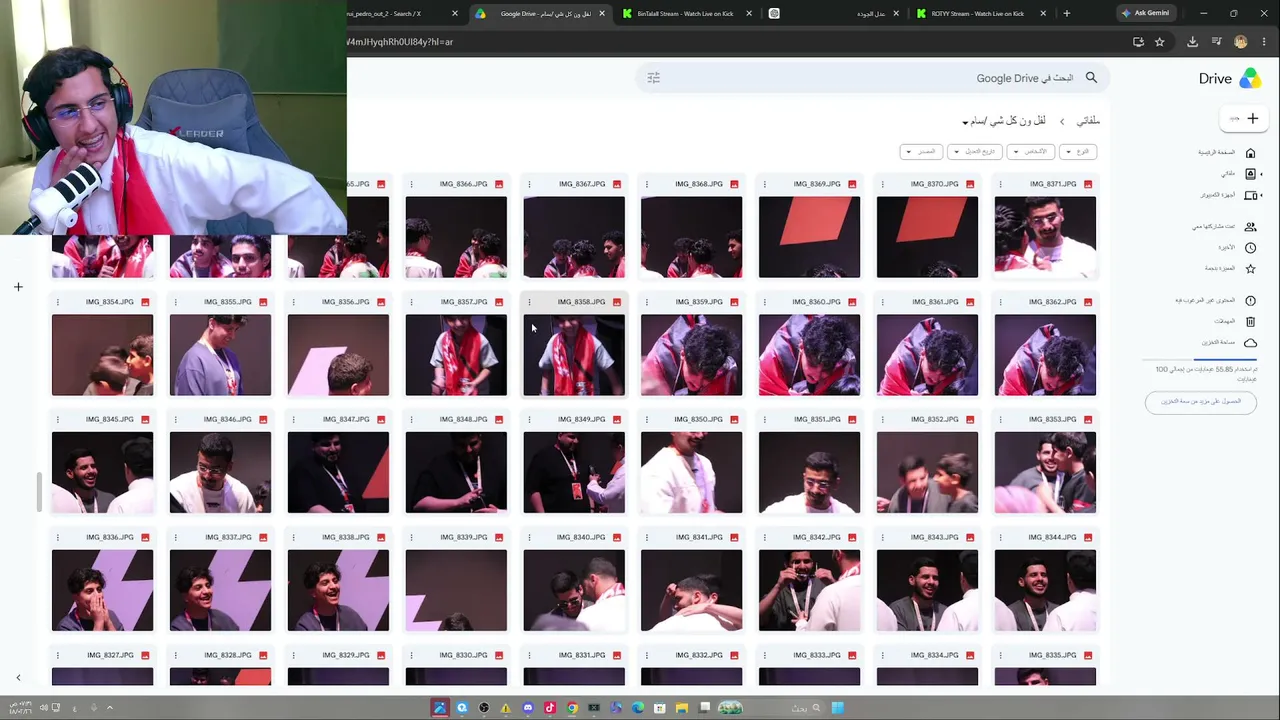Switch to ROTYY Stream Kick tab
This screenshot has width=1280, height=720.
[x=980, y=14]
